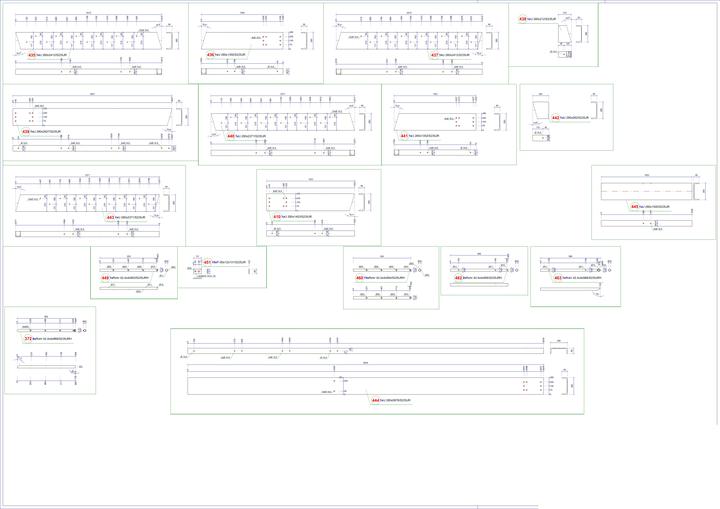
Task: Pick the small trapezoid plate of part 438
Action: tap(564, 34)
